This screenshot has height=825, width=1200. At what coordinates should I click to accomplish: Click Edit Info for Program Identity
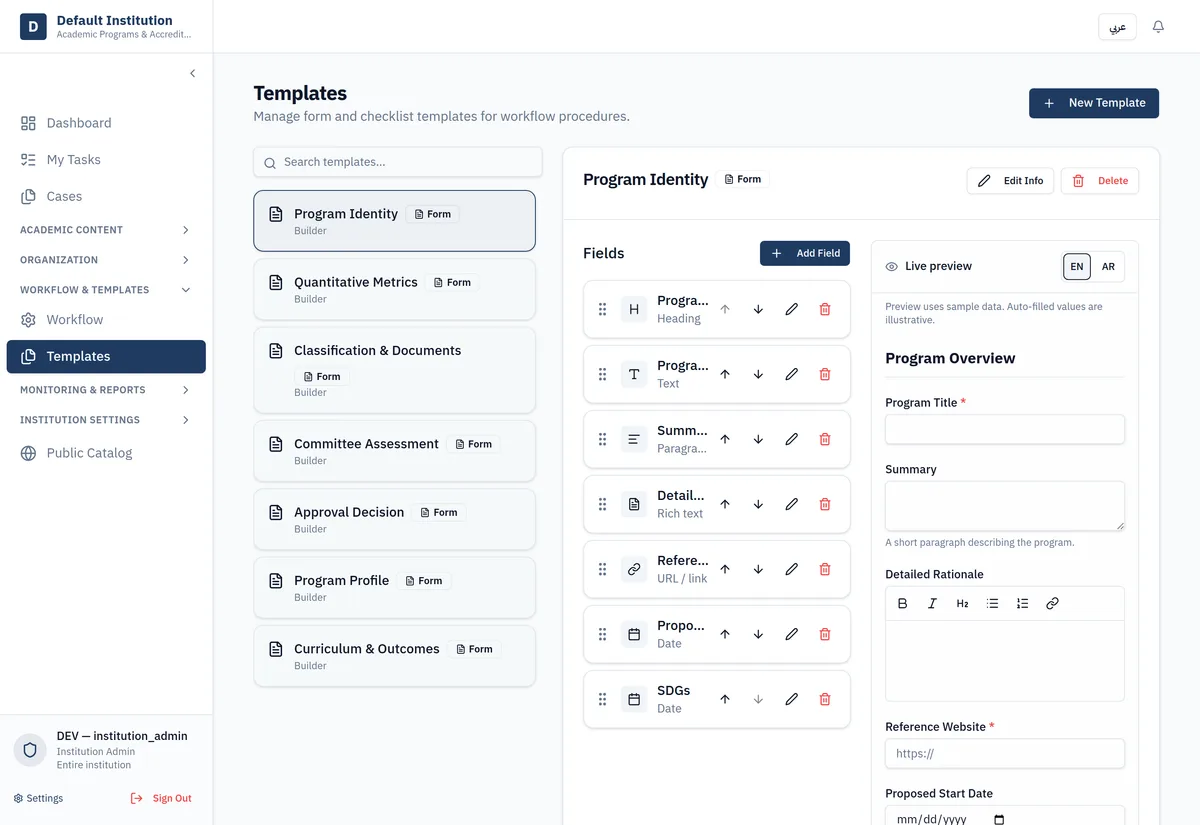(x=1010, y=181)
